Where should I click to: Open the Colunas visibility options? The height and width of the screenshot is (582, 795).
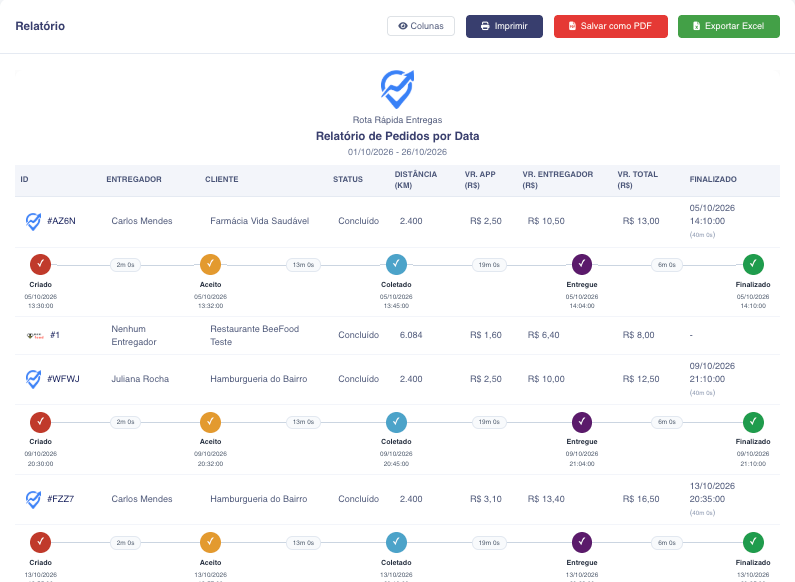pyautogui.click(x=420, y=26)
